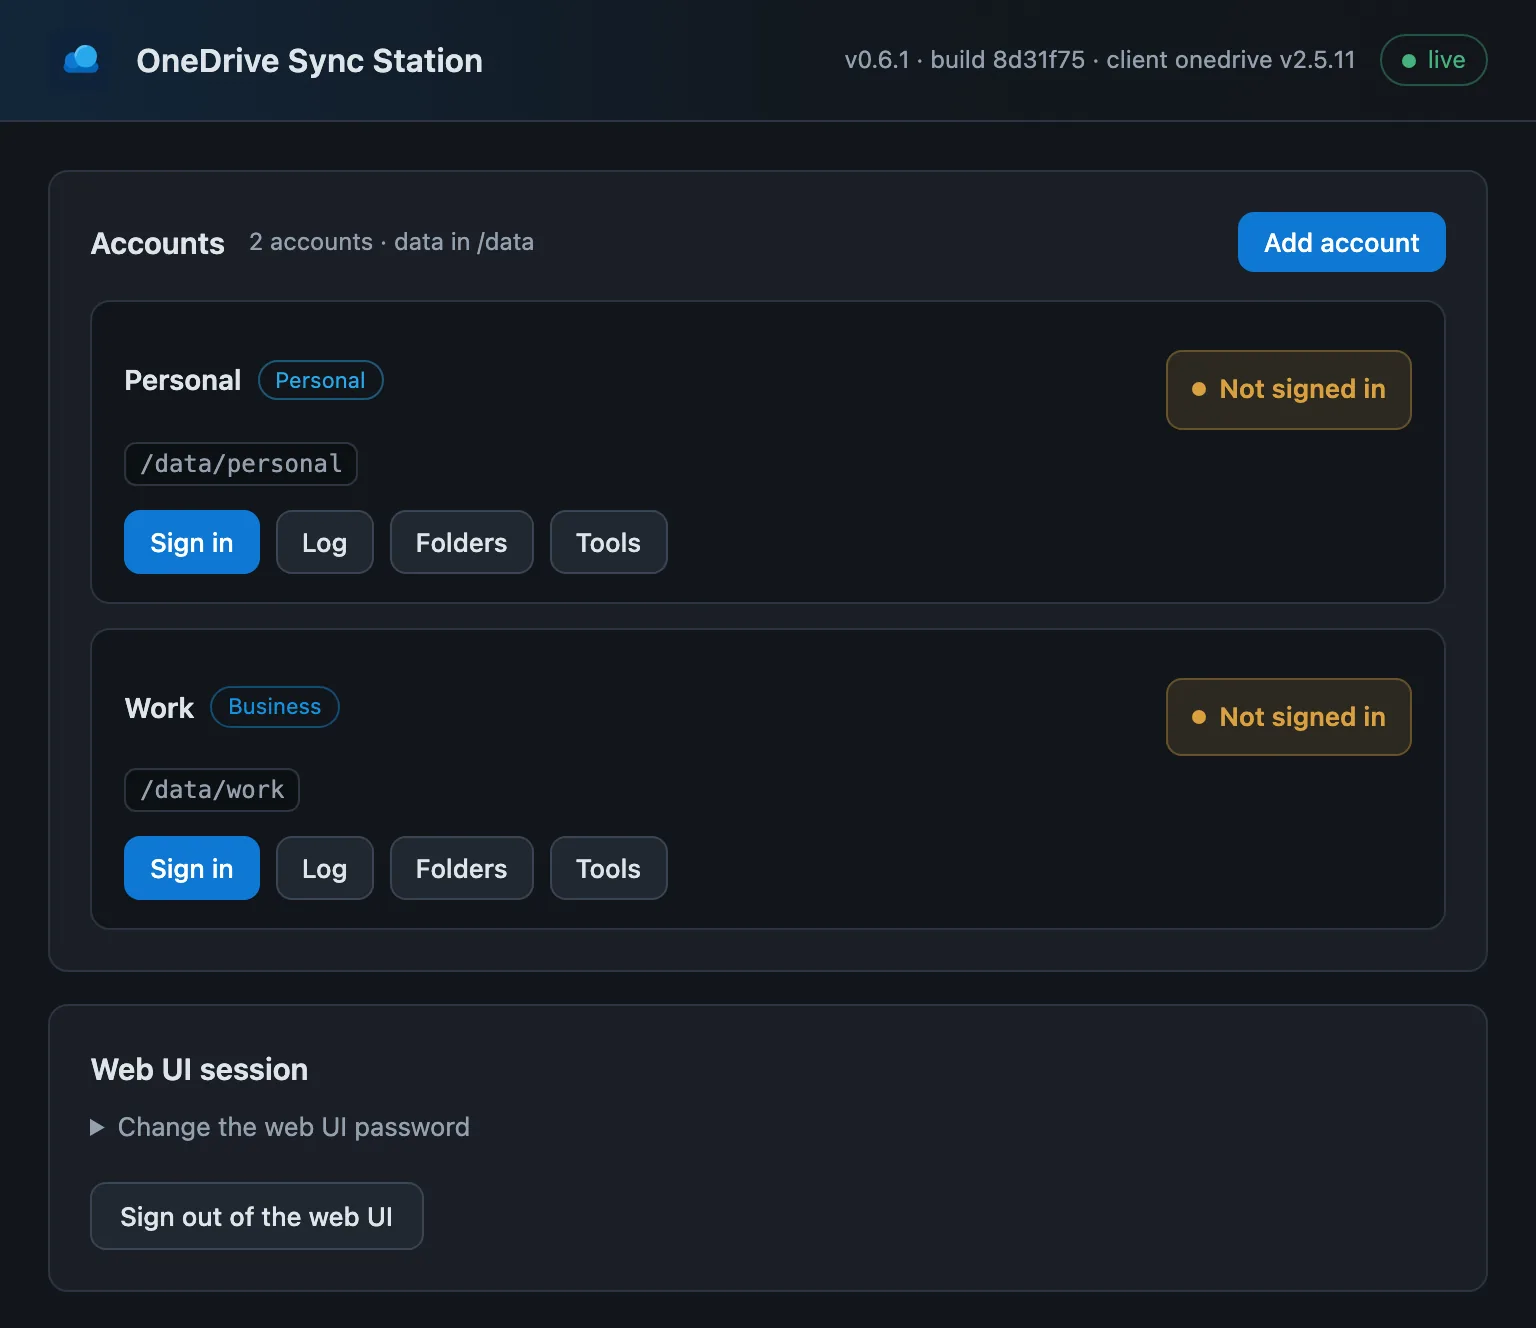Open Folders for the Work account
This screenshot has width=1536, height=1328.
tap(462, 868)
